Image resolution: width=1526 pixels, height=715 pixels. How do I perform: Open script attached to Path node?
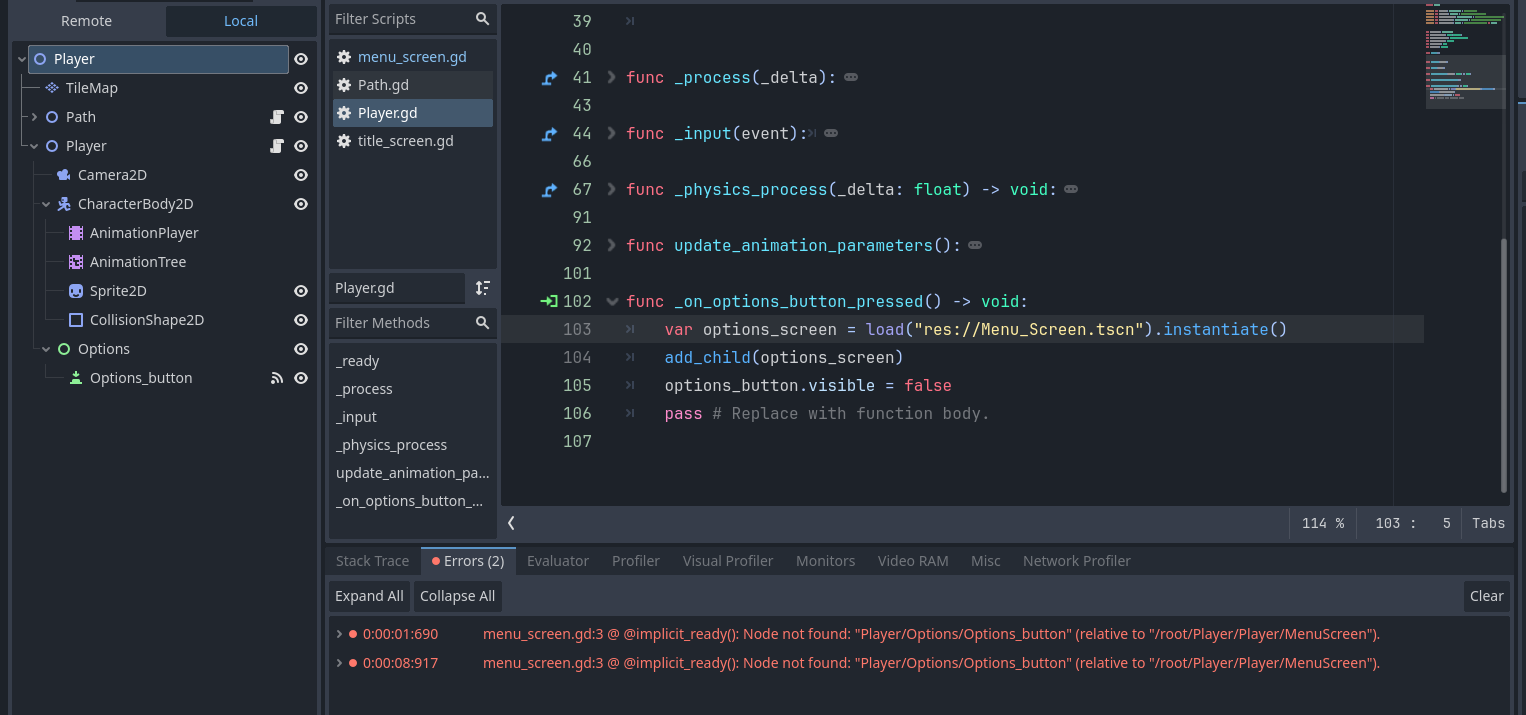click(x=277, y=117)
